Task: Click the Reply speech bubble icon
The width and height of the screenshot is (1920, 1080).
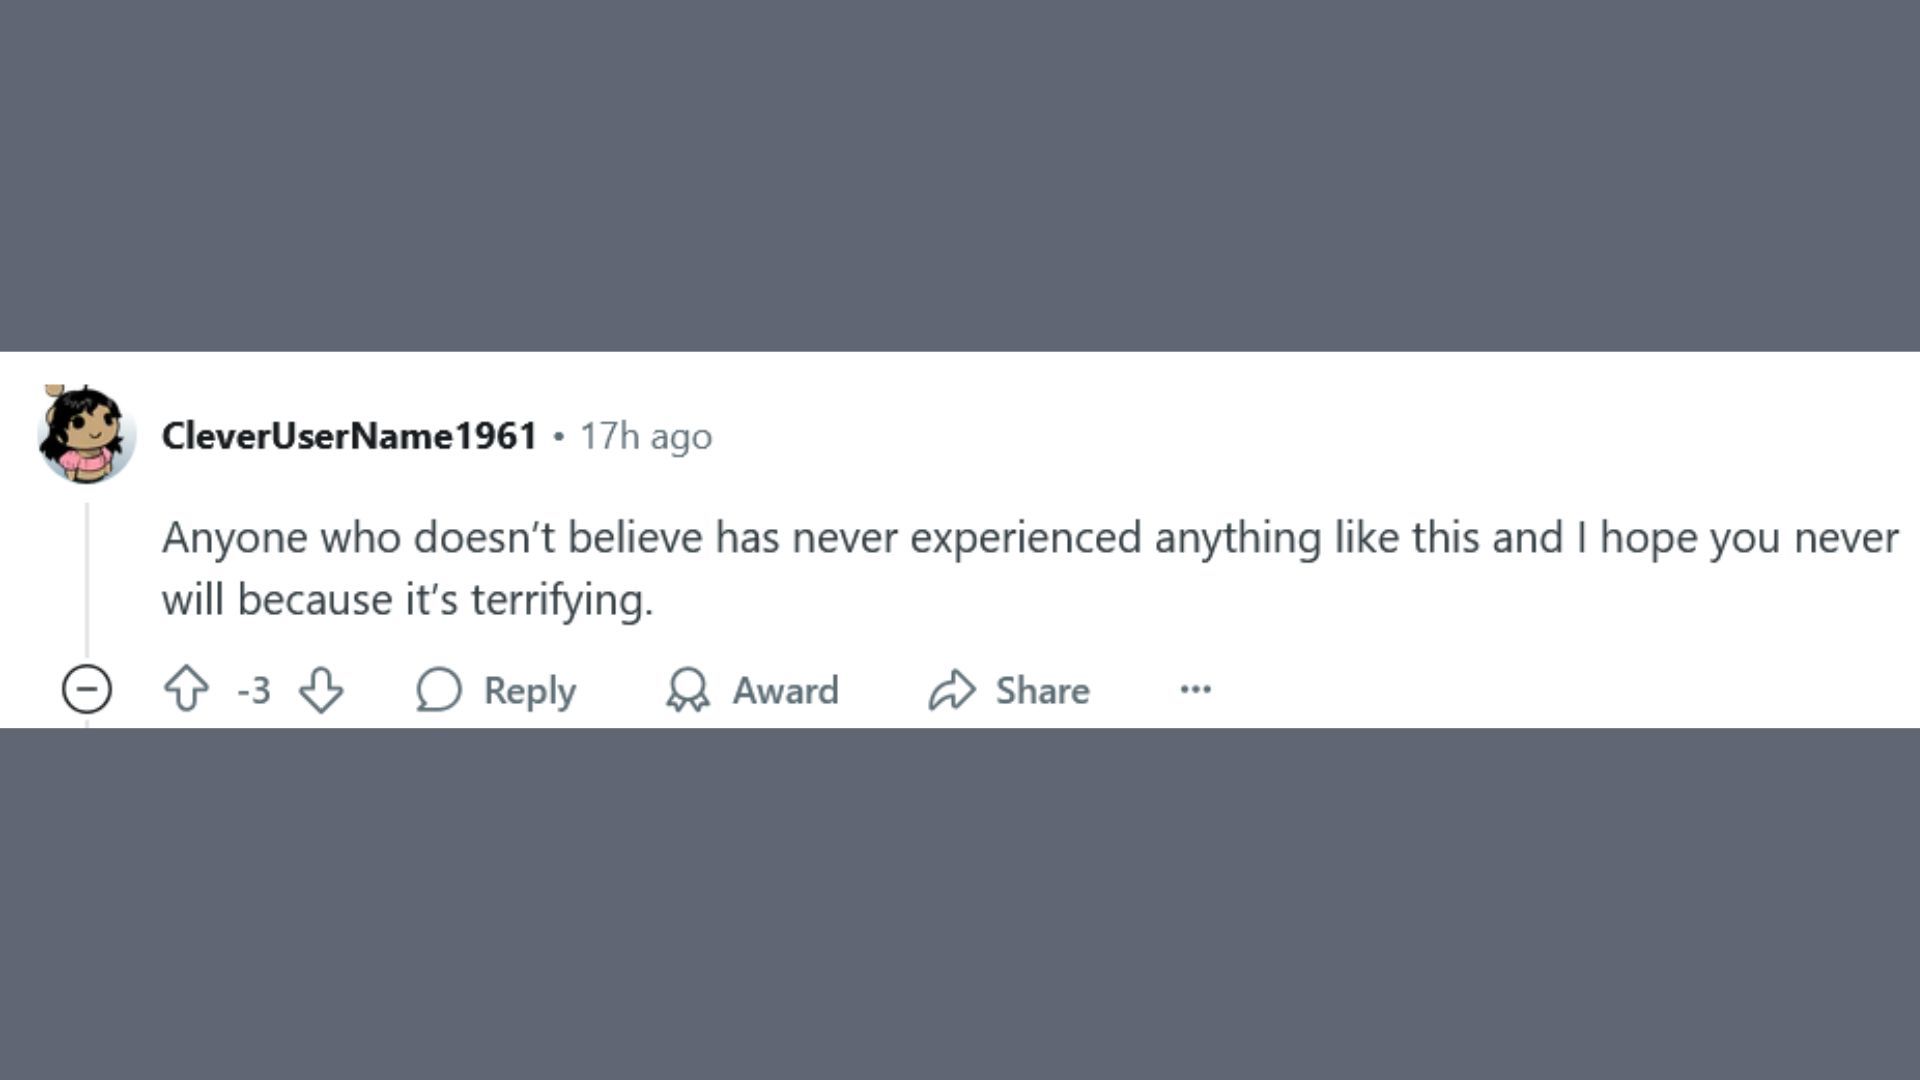Action: click(439, 690)
